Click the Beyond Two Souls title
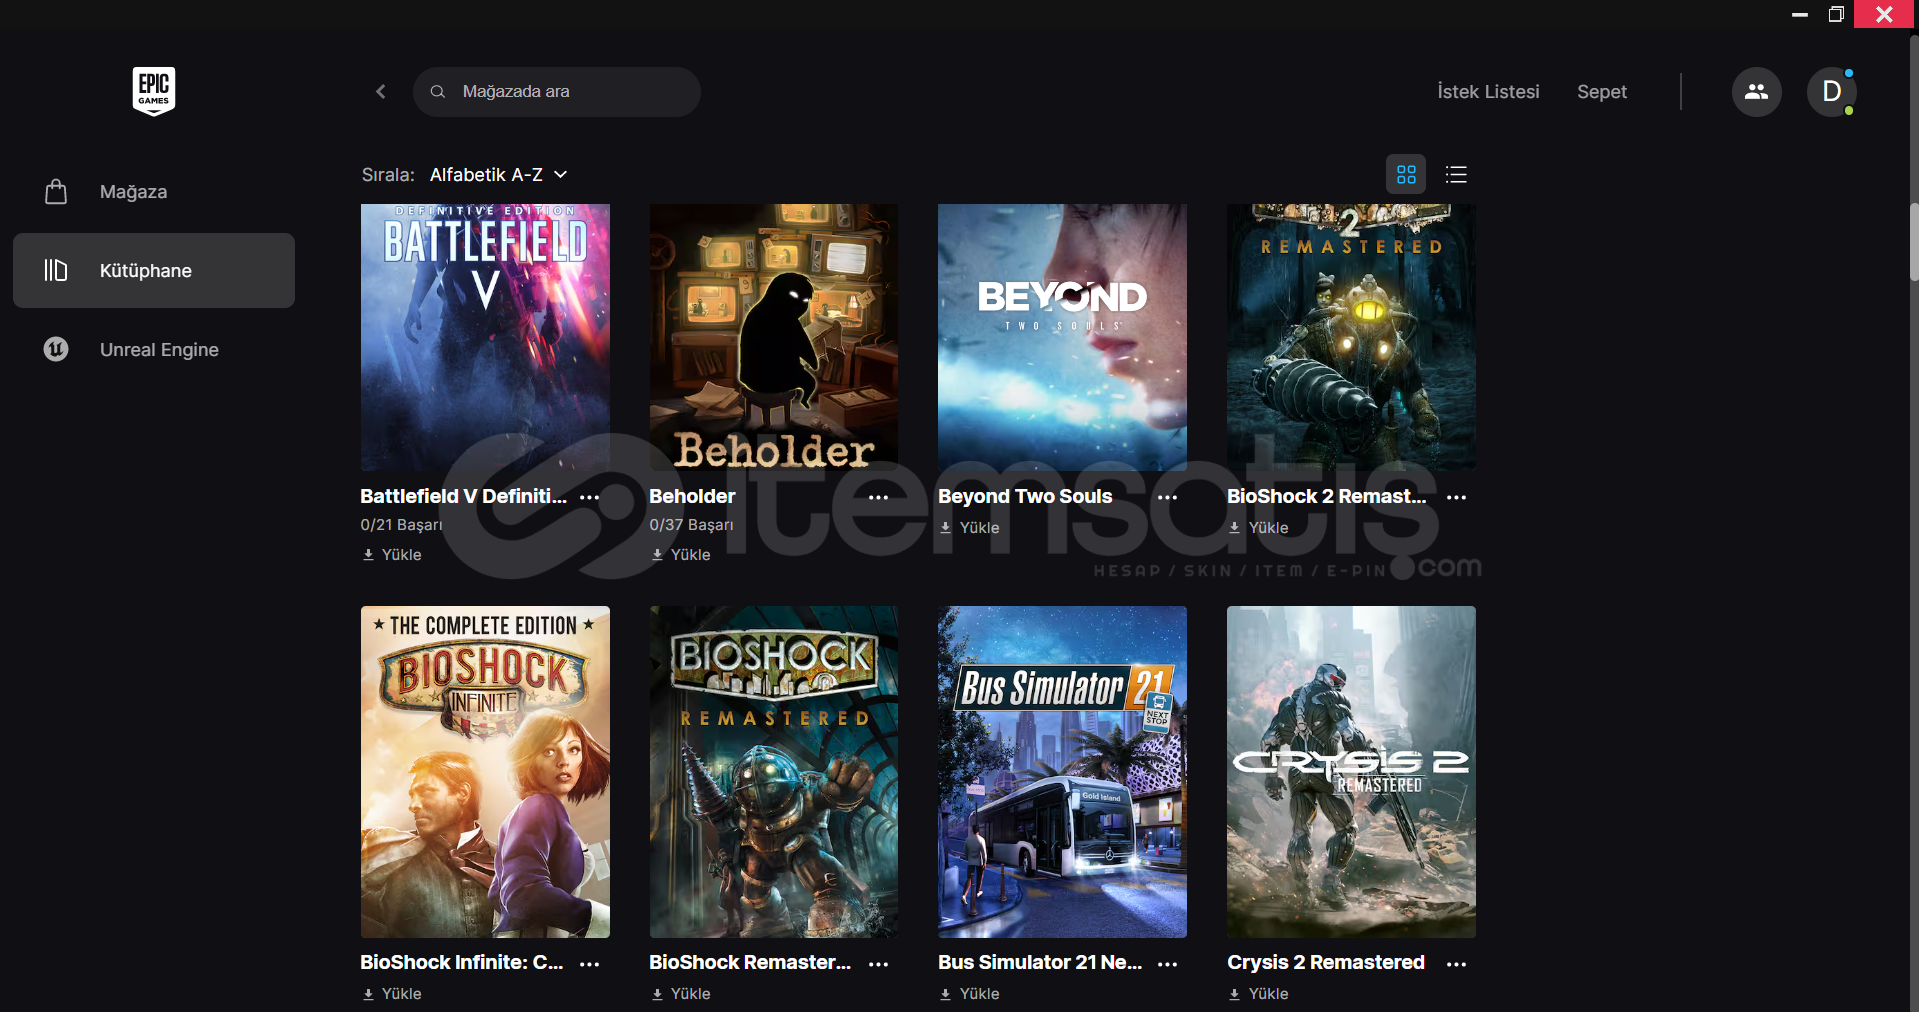This screenshot has height=1012, width=1919. tap(1025, 497)
